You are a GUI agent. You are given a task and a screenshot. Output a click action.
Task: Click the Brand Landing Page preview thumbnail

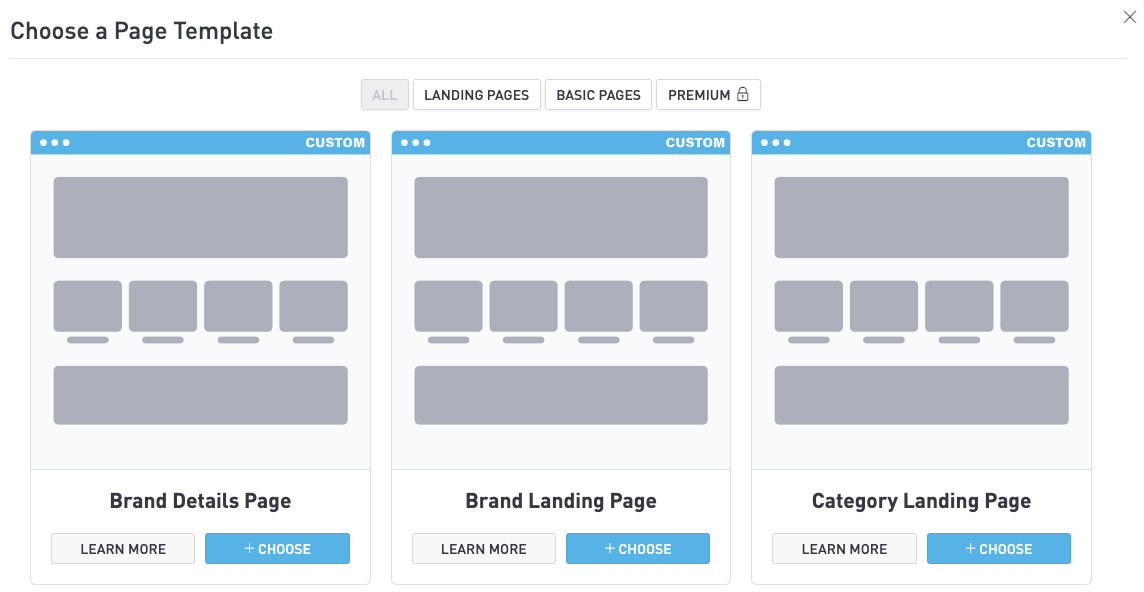click(561, 300)
